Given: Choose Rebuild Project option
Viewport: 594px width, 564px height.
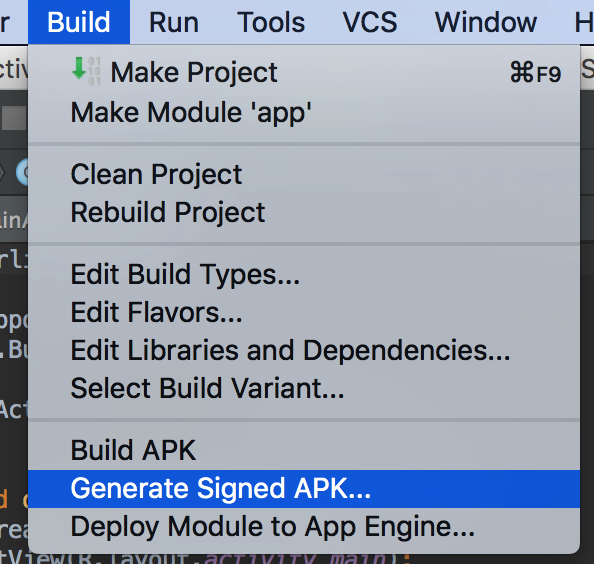Looking at the screenshot, I should pos(304,212).
